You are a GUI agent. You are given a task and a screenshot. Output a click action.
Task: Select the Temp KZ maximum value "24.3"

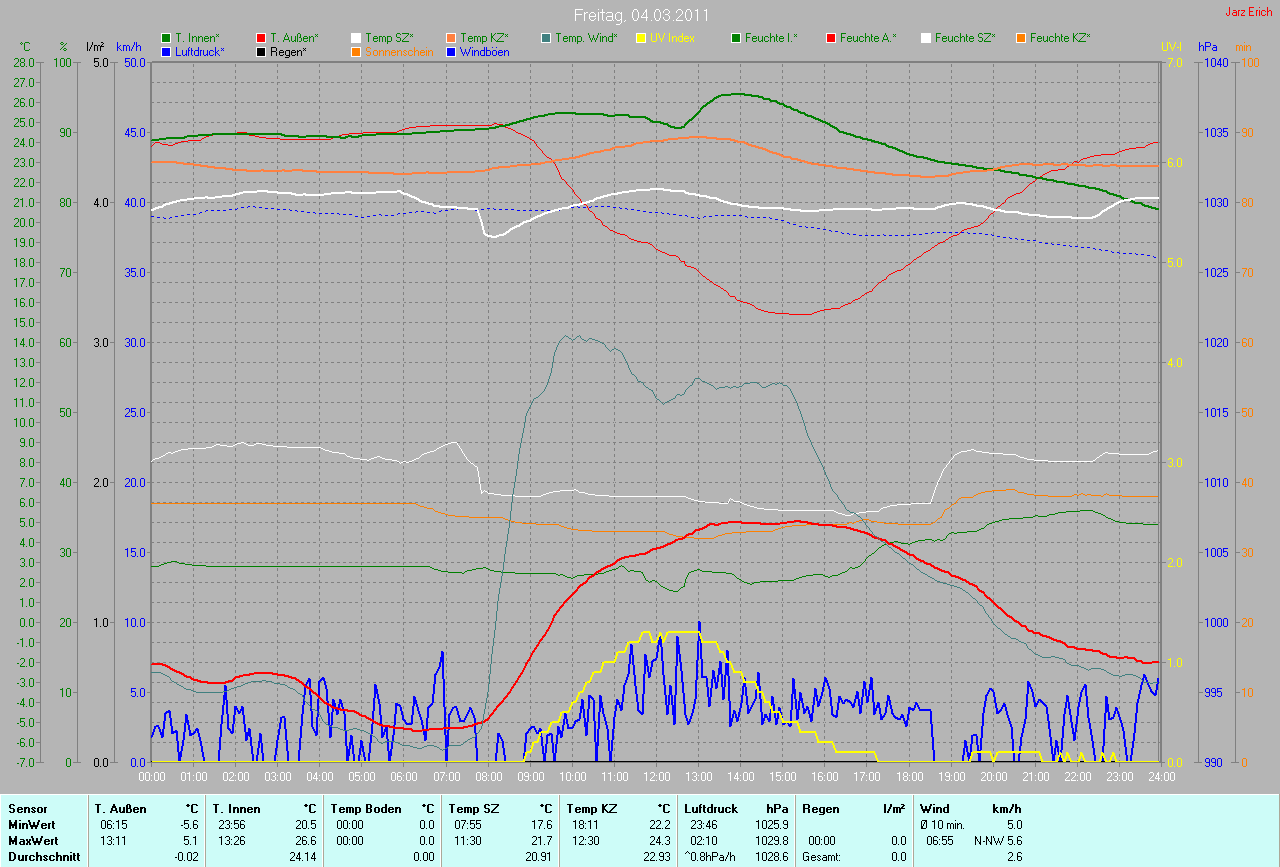click(x=660, y=841)
